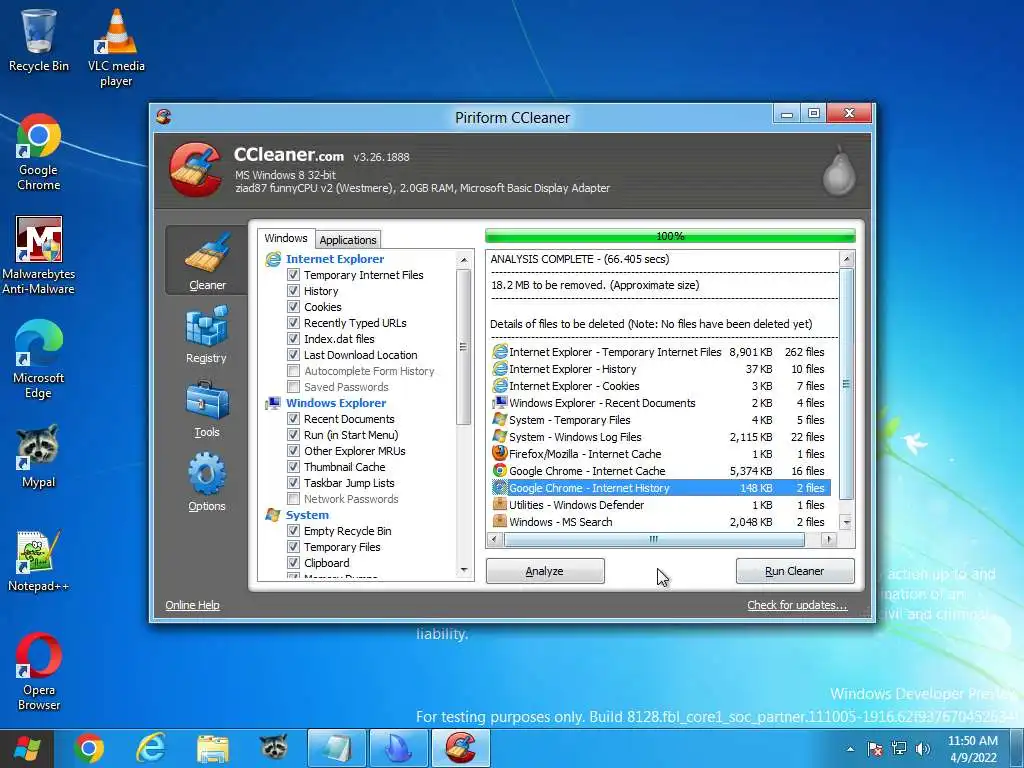Image resolution: width=1024 pixels, height=768 pixels.
Task: Select Microsoft Edge desktop icon
Action: tap(39, 360)
